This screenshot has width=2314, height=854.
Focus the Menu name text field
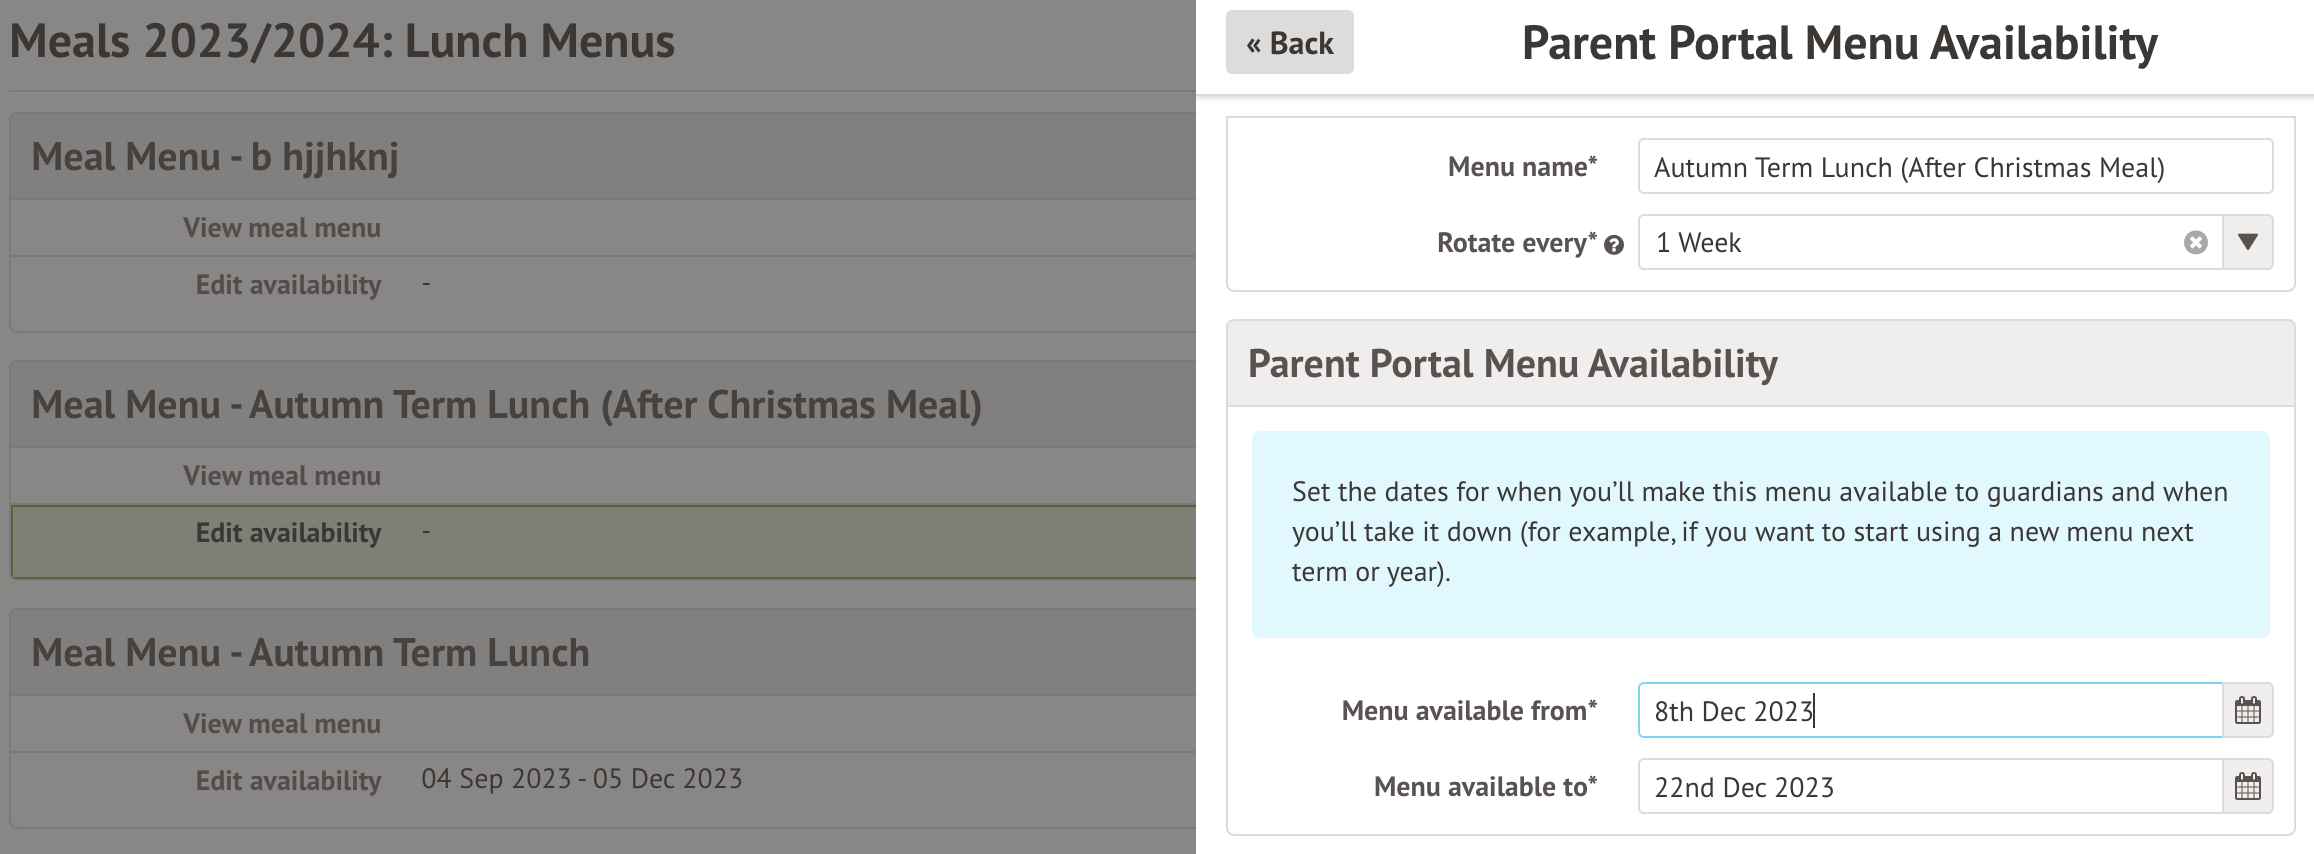pyautogui.click(x=1954, y=167)
